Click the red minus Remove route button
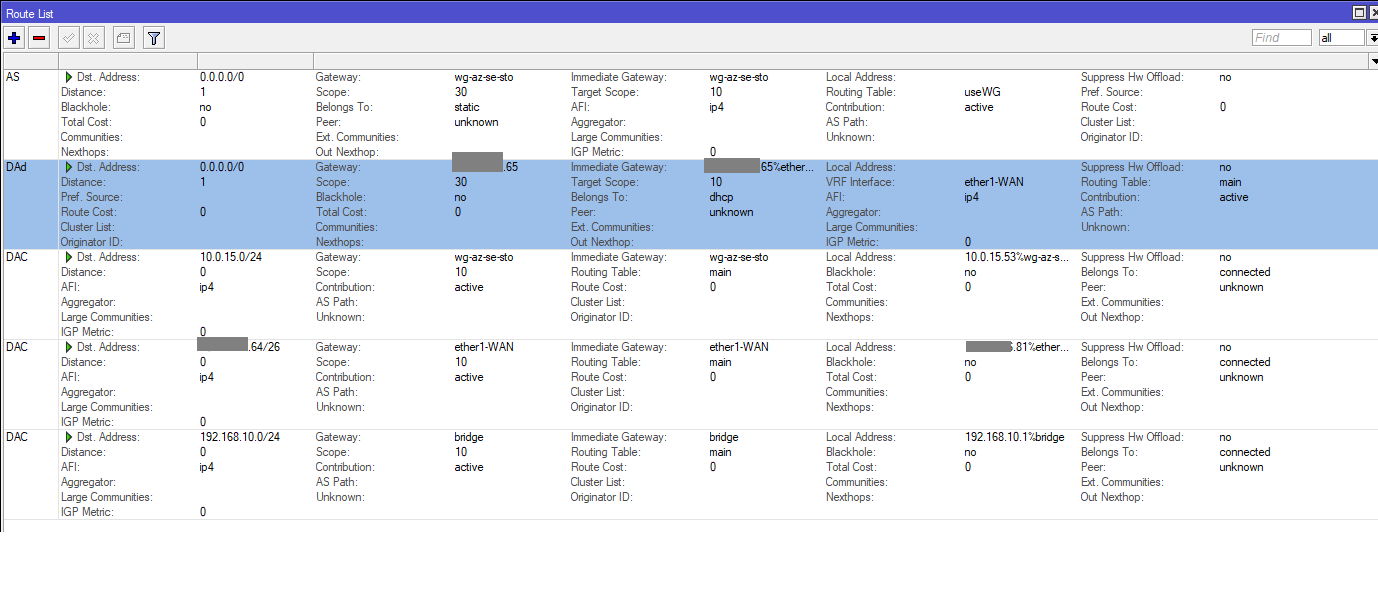The image size is (1378, 600). pyautogui.click(x=39, y=38)
